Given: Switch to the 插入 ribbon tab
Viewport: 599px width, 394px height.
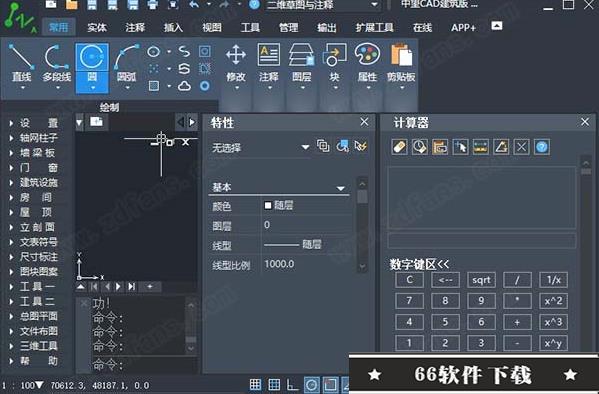Looking at the screenshot, I should tap(173, 28).
